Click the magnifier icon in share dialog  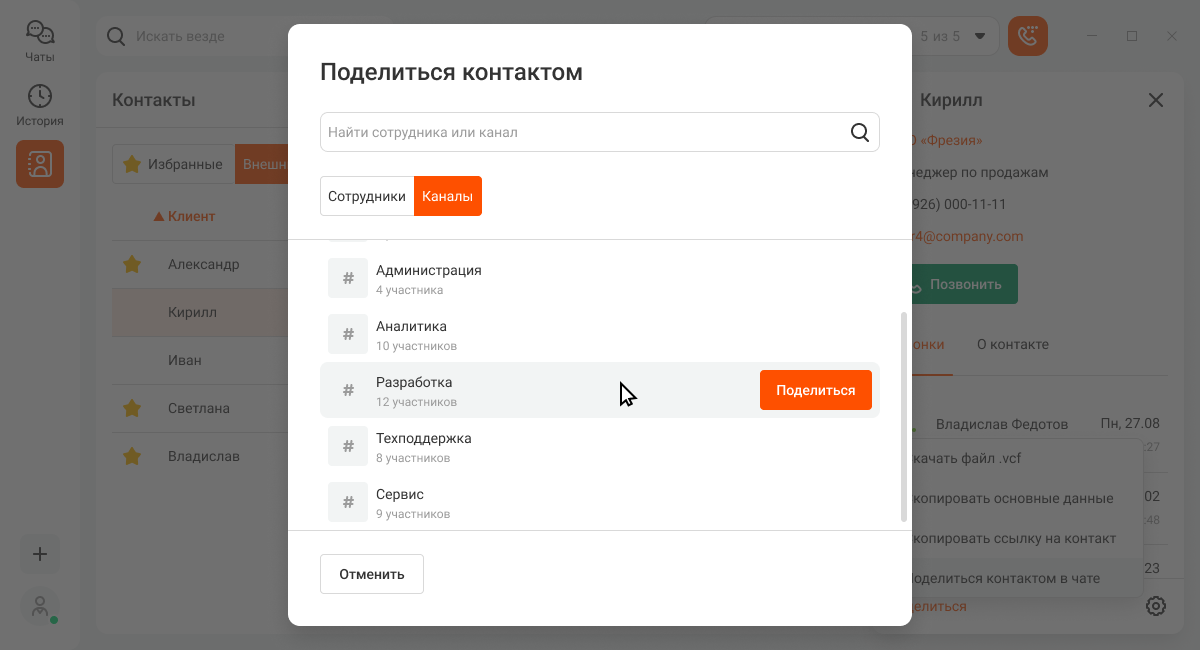click(x=859, y=132)
